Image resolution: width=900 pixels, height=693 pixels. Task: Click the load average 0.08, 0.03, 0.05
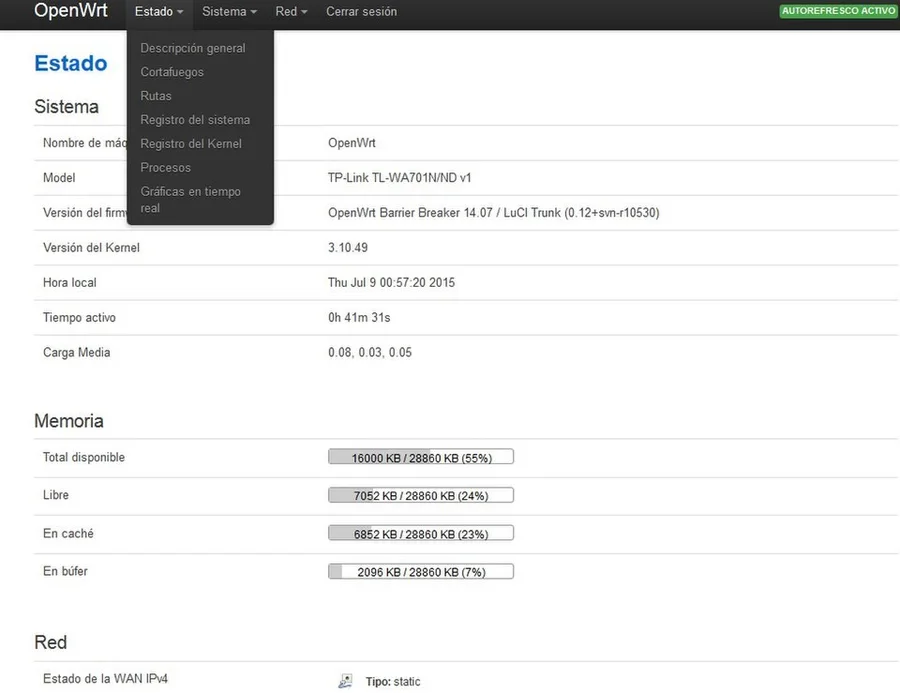(x=370, y=353)
